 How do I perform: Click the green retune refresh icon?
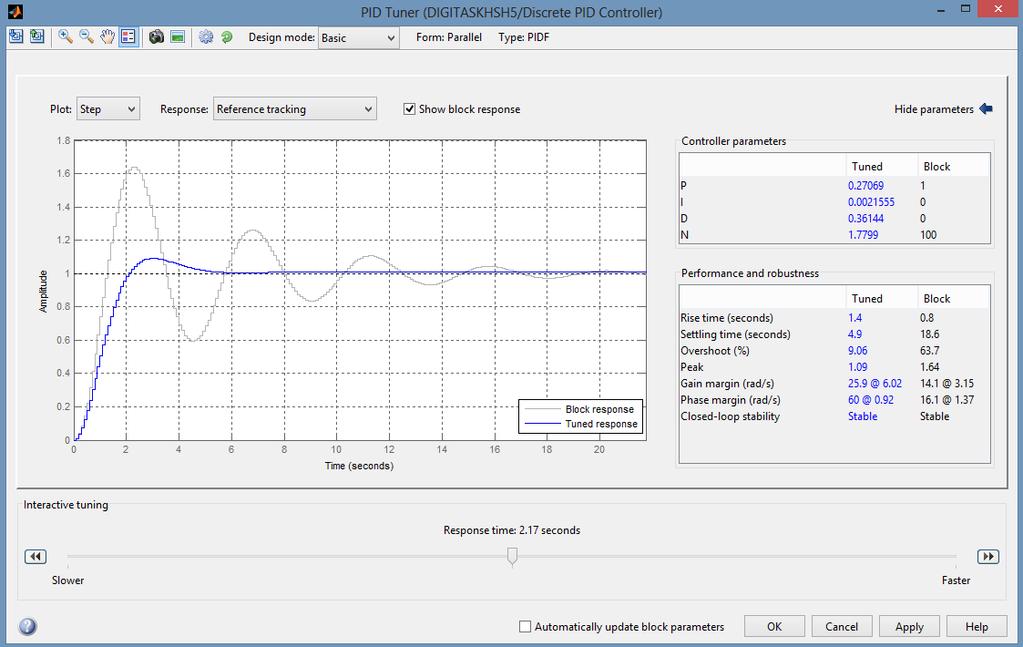226,37
